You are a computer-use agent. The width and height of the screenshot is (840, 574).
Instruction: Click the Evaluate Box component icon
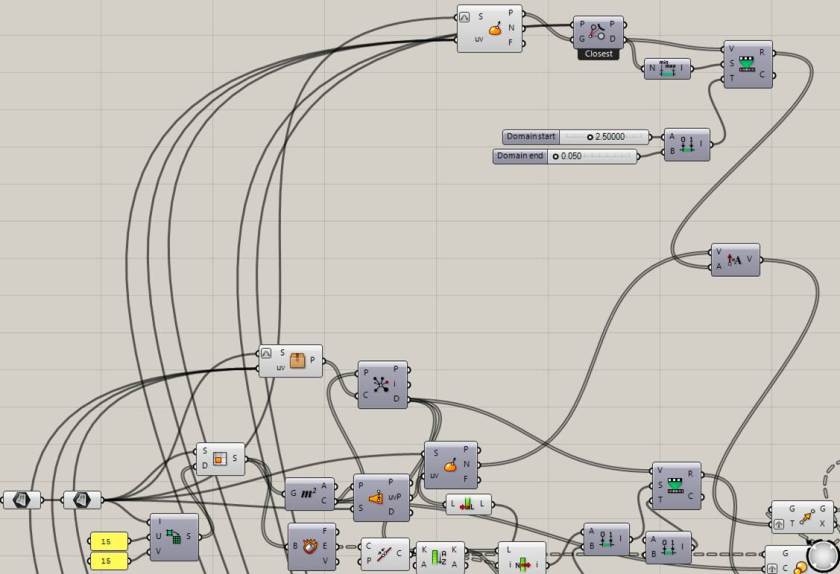coord(297,361)
